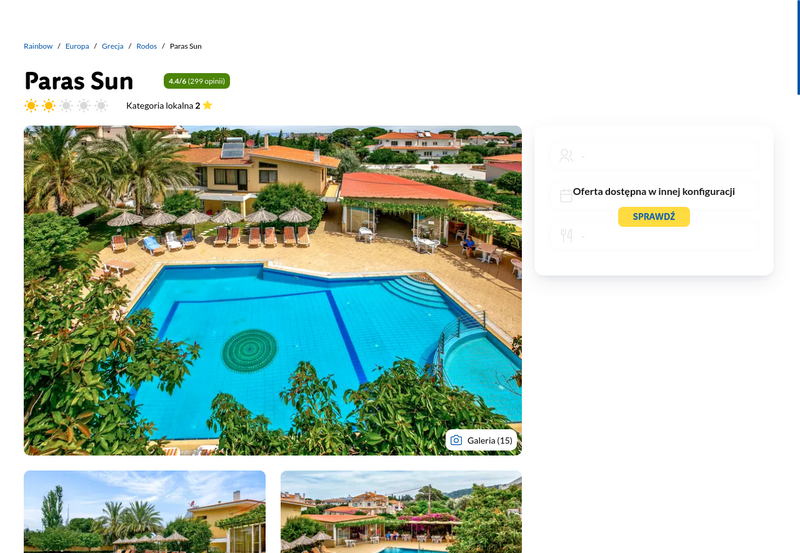Open the Galeria (15) button
This screenshot has height=553, width=800.
pos(481,440)
